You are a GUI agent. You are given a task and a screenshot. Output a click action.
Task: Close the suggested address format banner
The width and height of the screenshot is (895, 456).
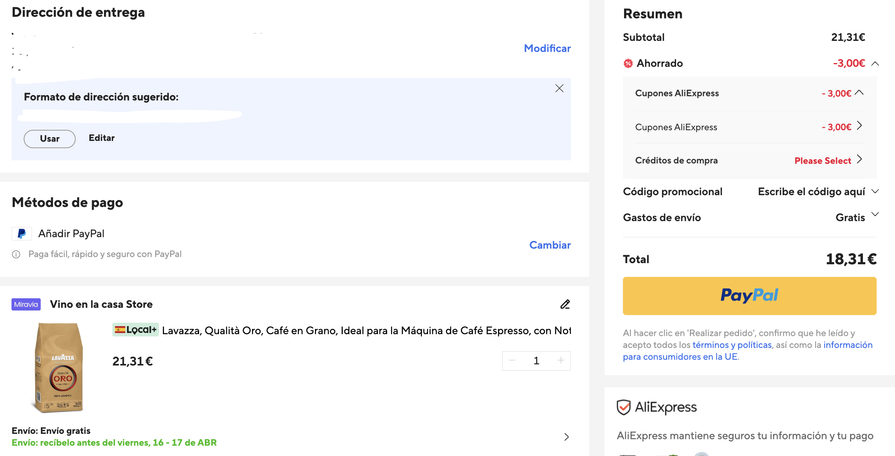pos(559,88)
